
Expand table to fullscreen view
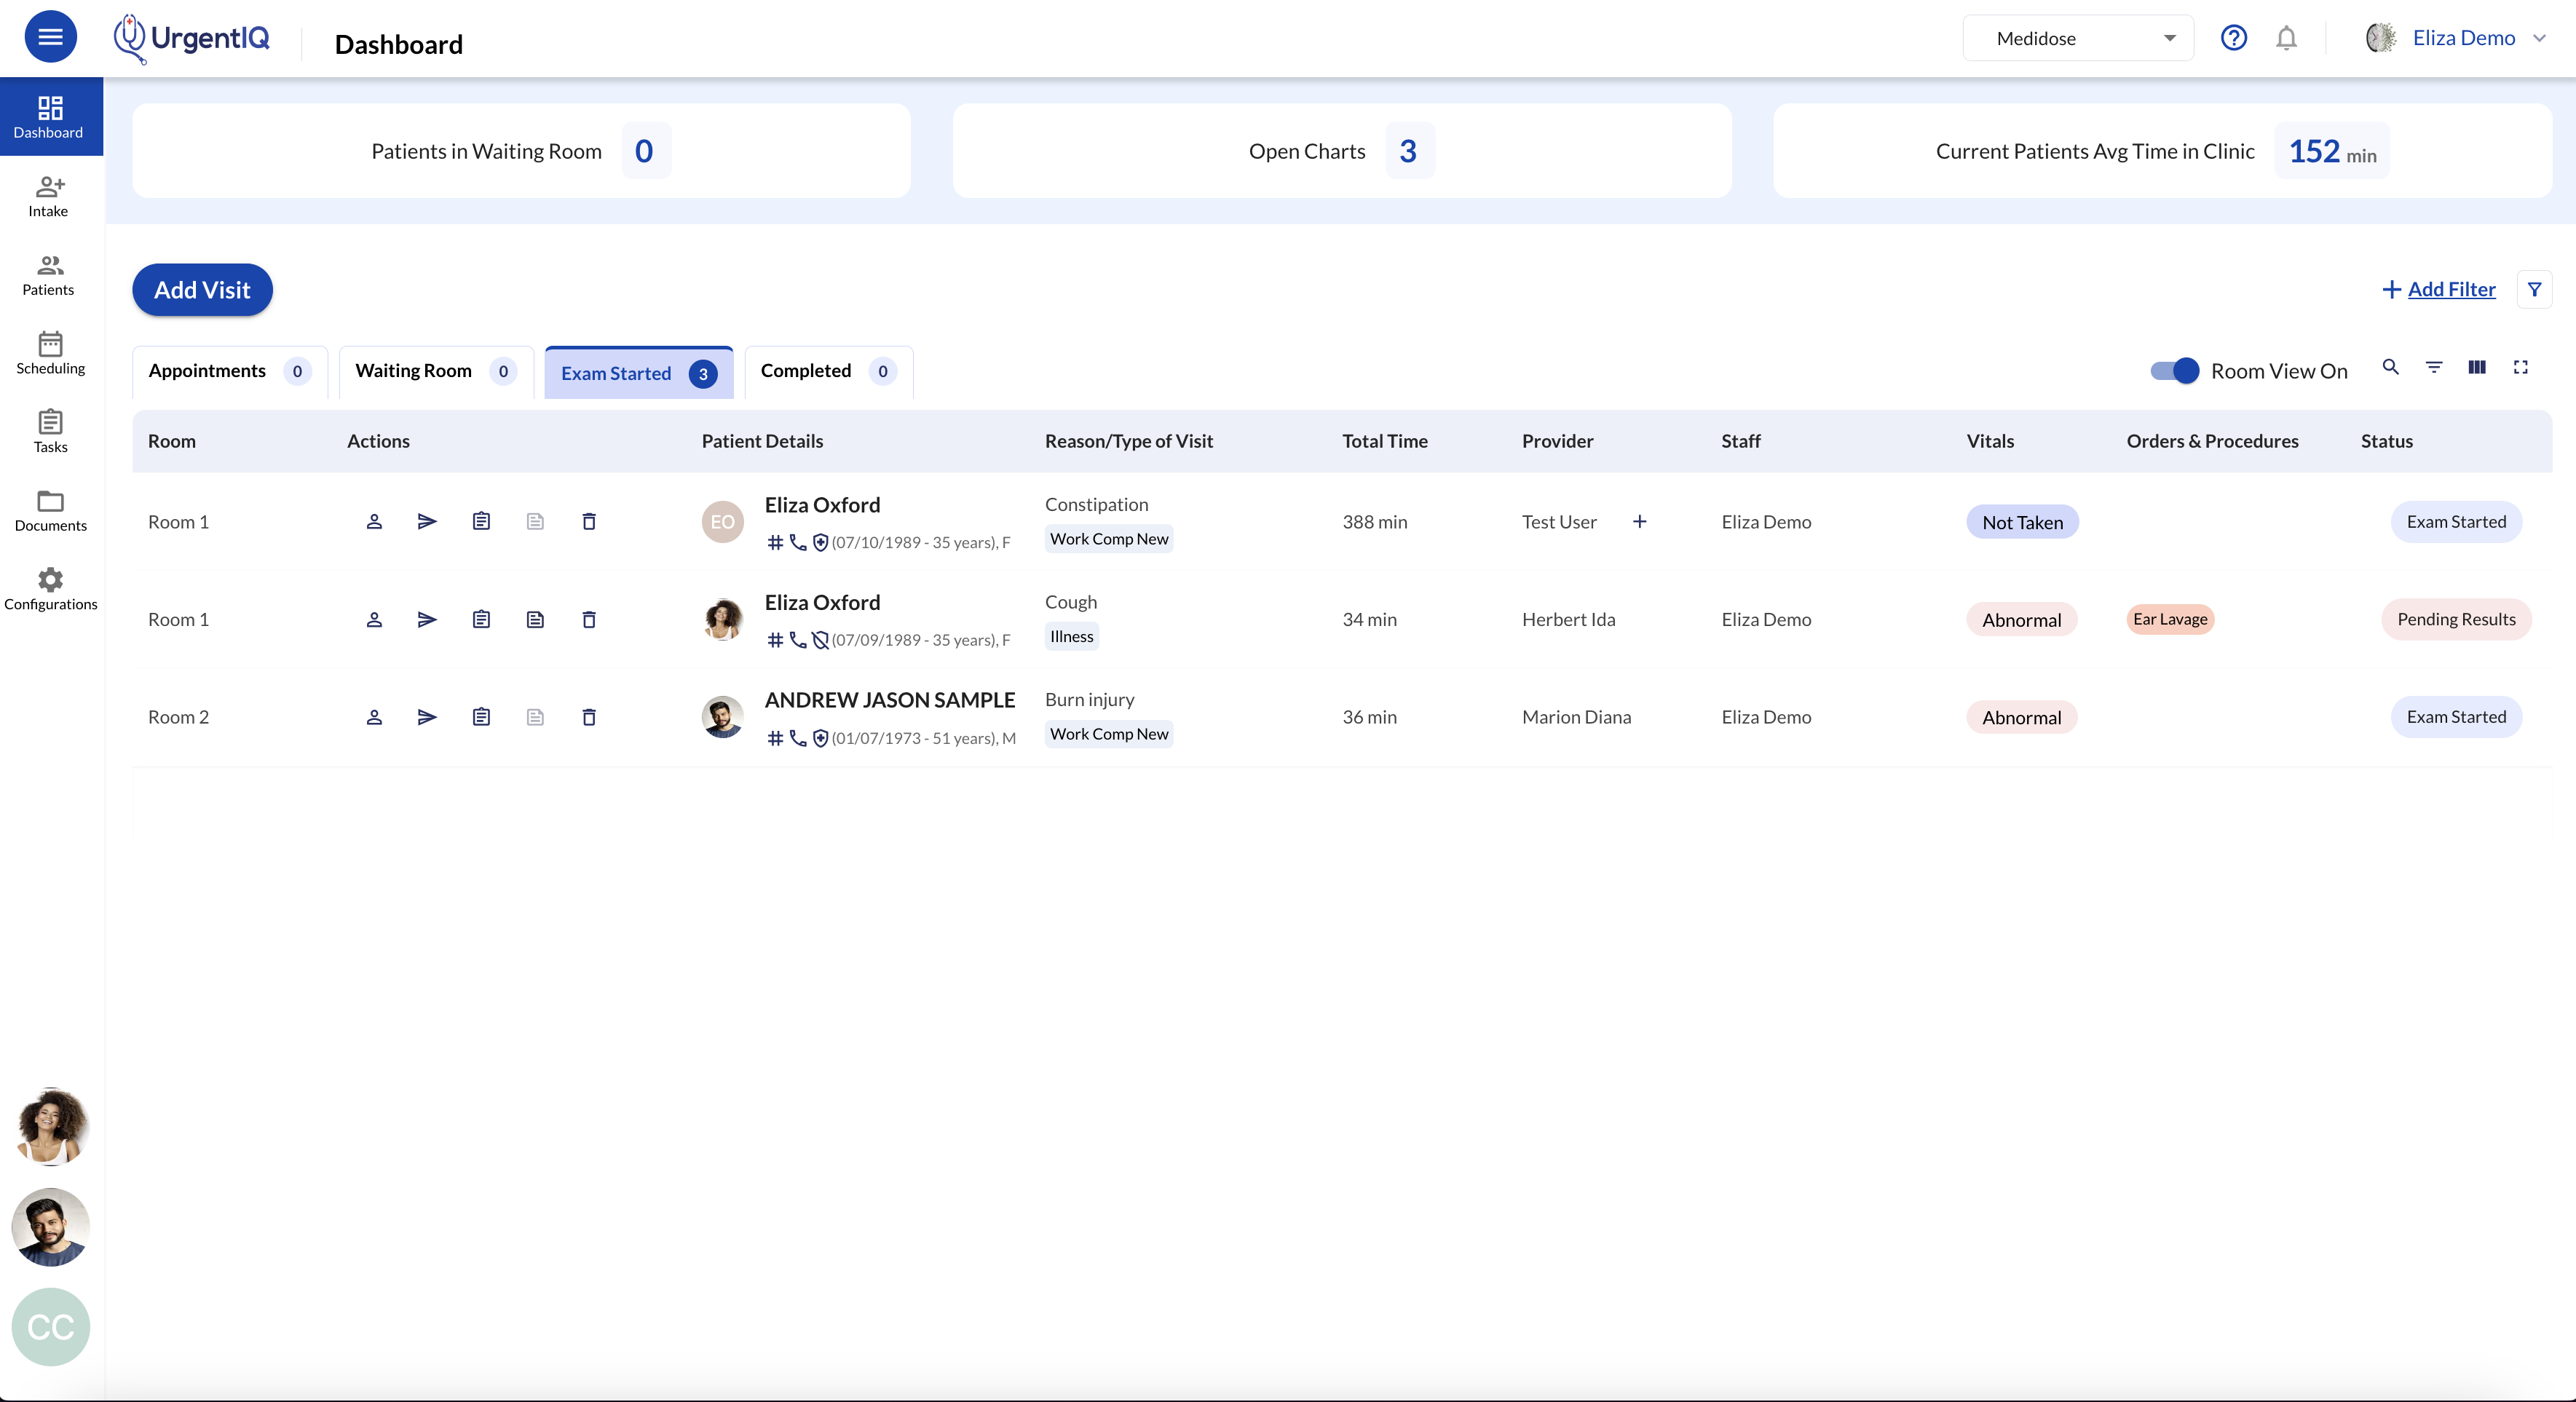pyautogui.click(x=2521, y=368)
